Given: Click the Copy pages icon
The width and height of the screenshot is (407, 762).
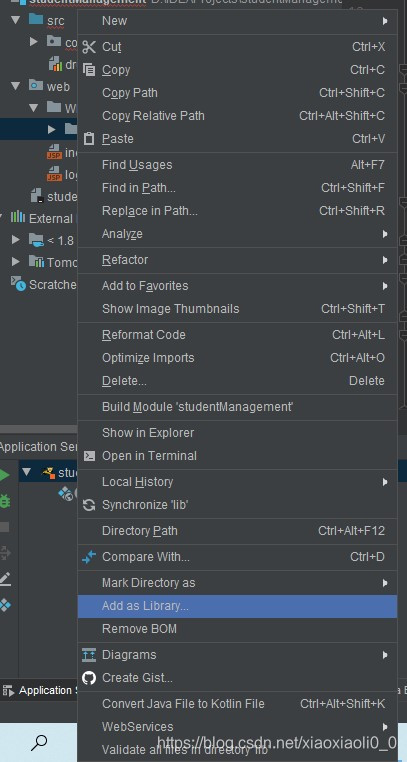Looking at the screenshot, I should coord(89,70).
